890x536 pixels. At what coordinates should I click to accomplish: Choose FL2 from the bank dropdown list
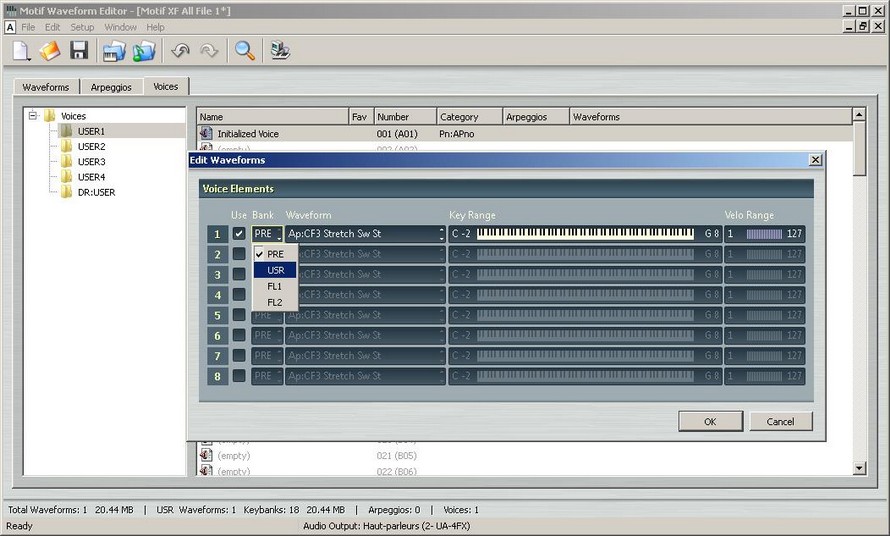point(275,302)
